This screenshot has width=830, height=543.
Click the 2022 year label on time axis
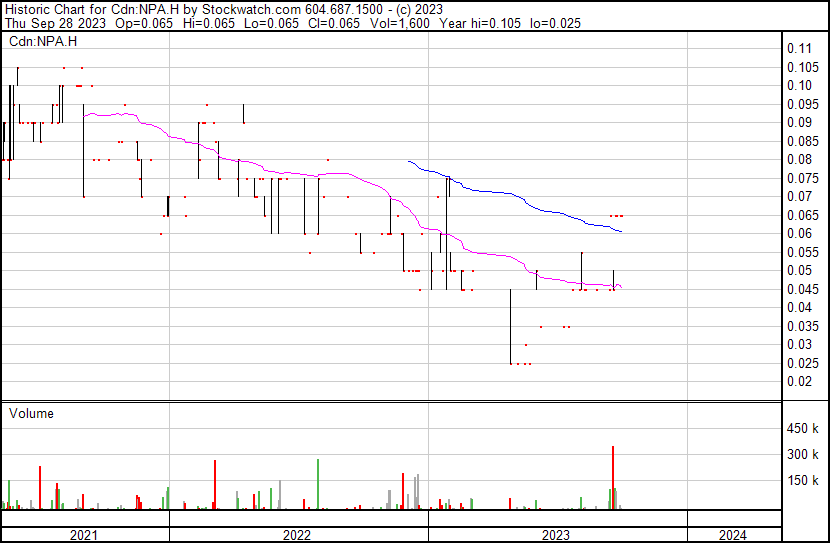[297, 535]
